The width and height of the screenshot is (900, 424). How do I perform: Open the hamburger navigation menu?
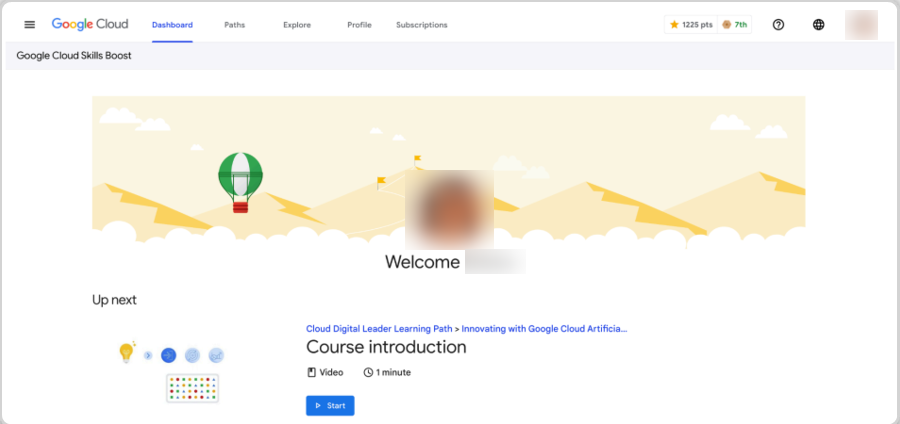click(x=30, y=25)
